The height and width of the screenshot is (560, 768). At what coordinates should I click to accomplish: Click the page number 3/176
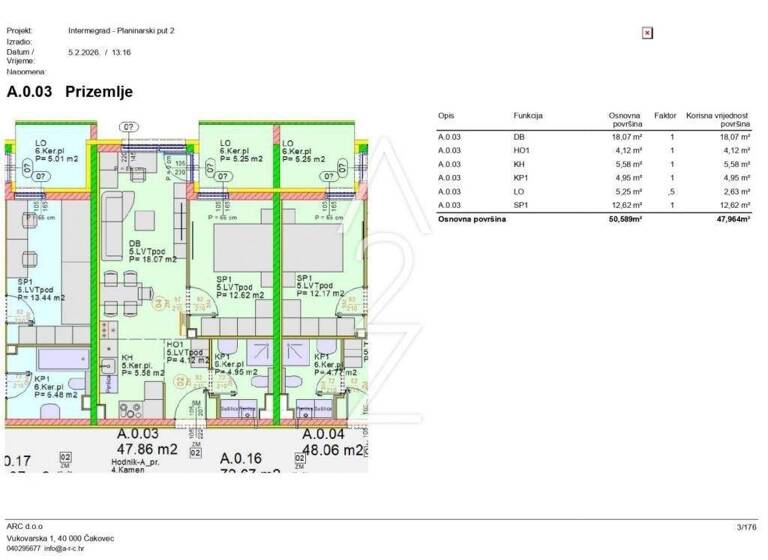tap(746, 526)
